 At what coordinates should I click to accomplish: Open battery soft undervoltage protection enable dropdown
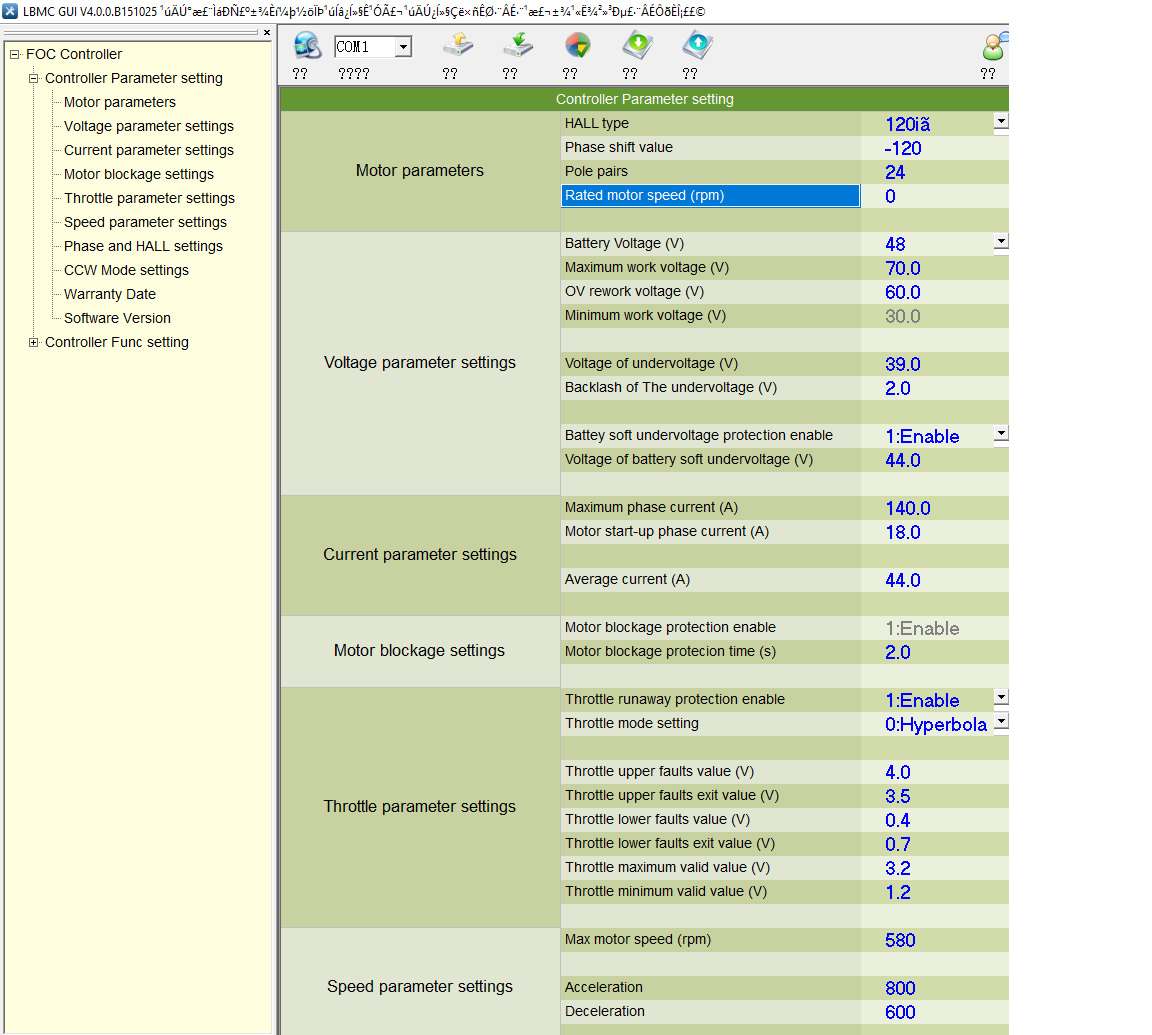1000,433
